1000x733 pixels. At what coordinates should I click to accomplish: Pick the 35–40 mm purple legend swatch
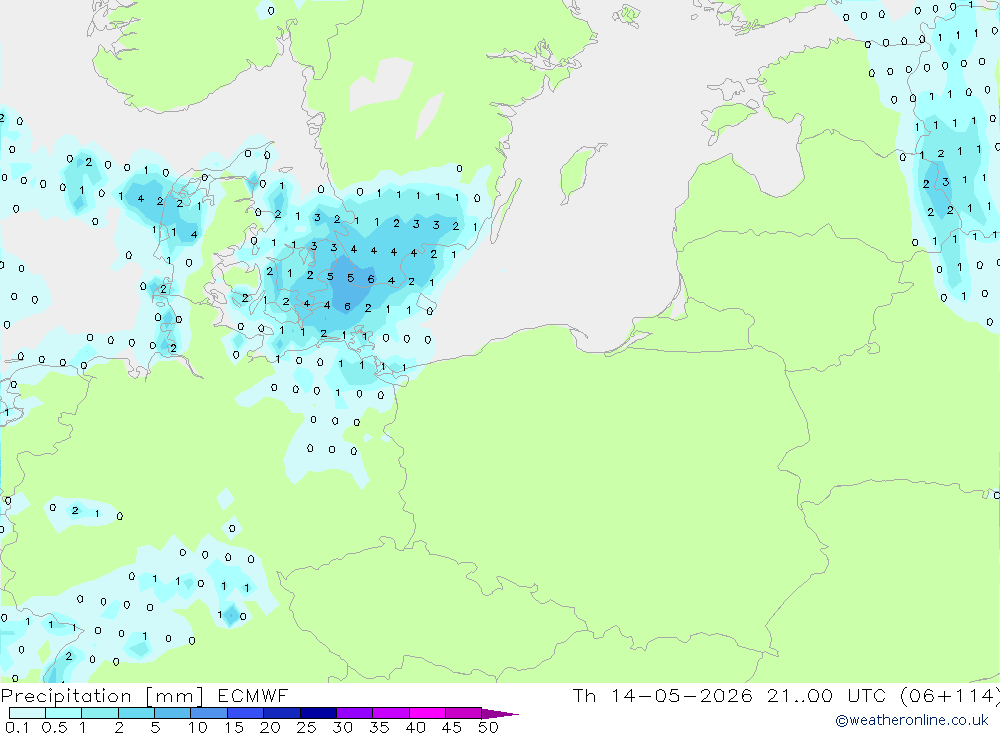[x=390, y=713]
